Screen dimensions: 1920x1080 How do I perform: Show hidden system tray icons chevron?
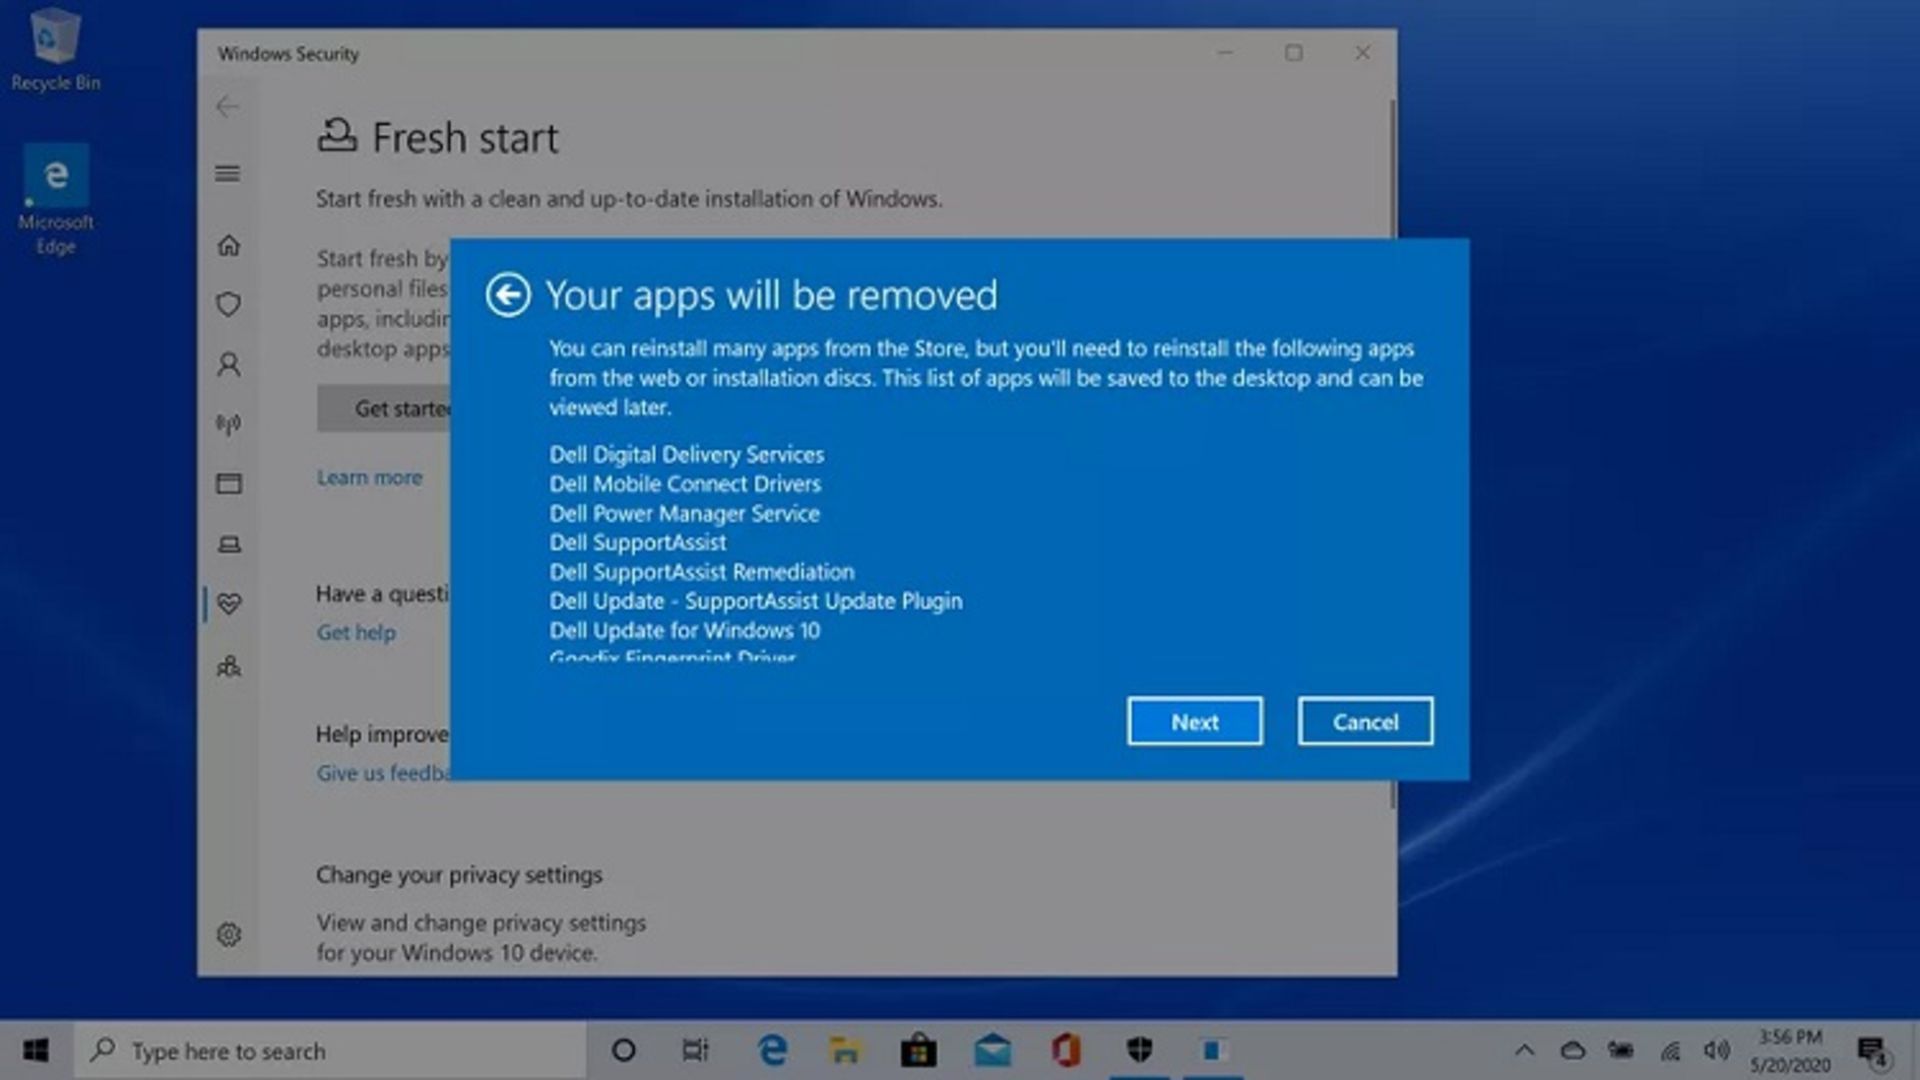pos(1524,1050)
